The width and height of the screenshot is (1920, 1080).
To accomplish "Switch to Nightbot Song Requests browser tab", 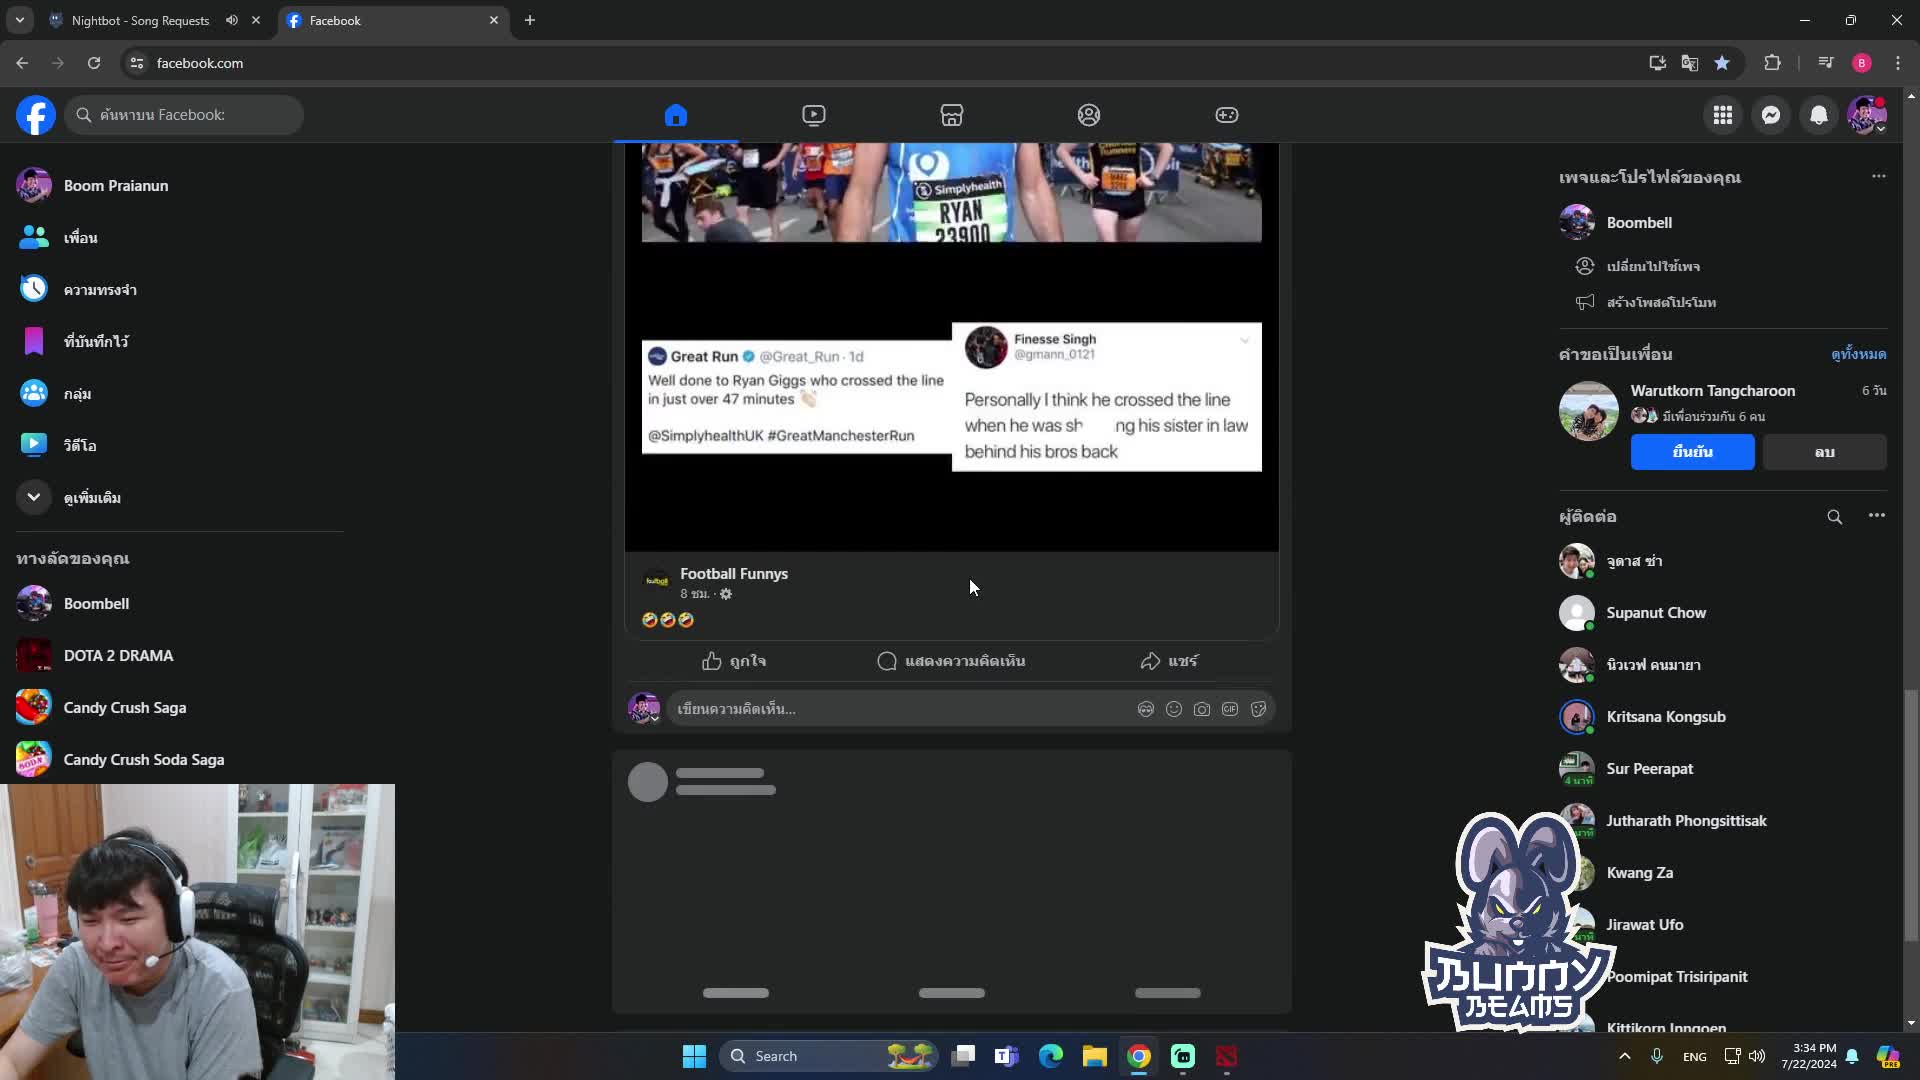I will point(140,20).
